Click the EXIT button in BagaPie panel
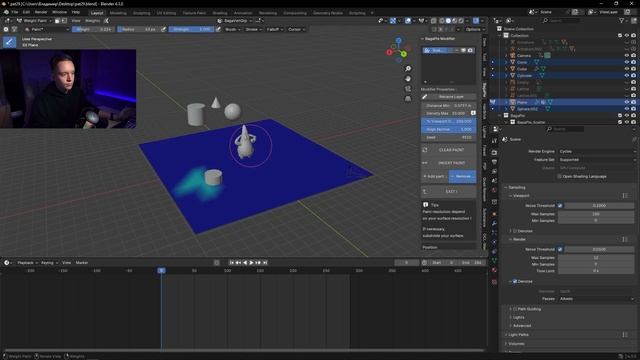This screenshot has height=360, width=640. [449, 191]
